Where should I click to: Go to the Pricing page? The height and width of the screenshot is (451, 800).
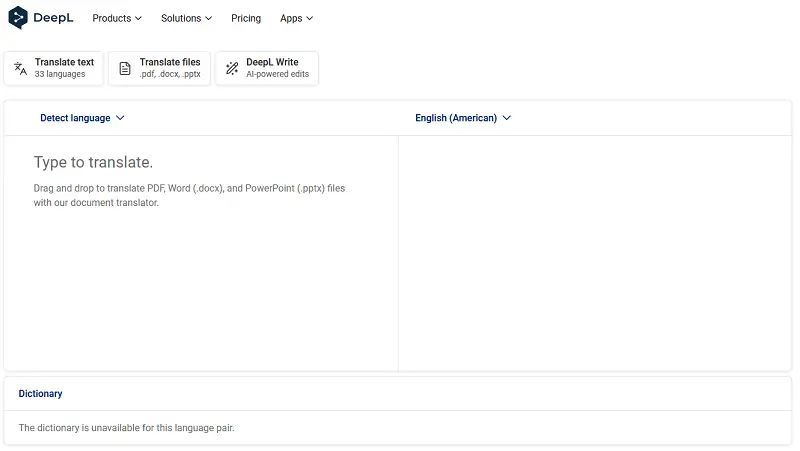(x=246, y=18)
